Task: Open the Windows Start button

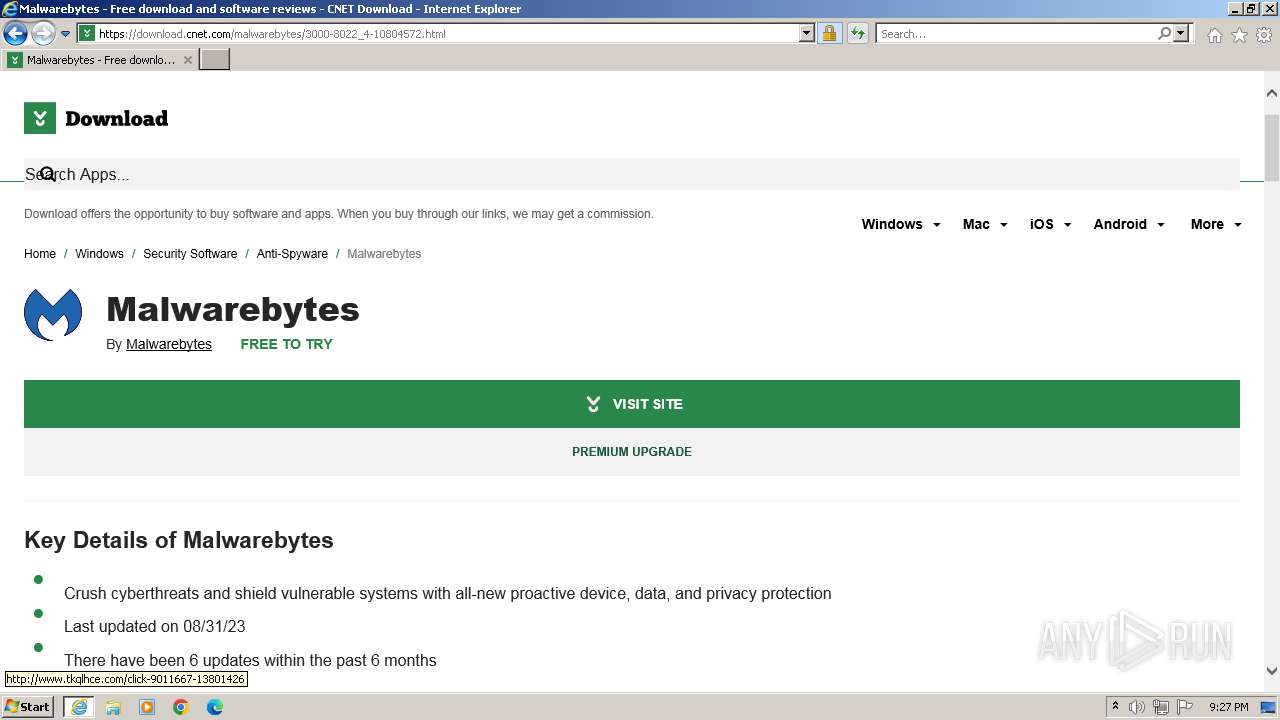Action: 28,707
